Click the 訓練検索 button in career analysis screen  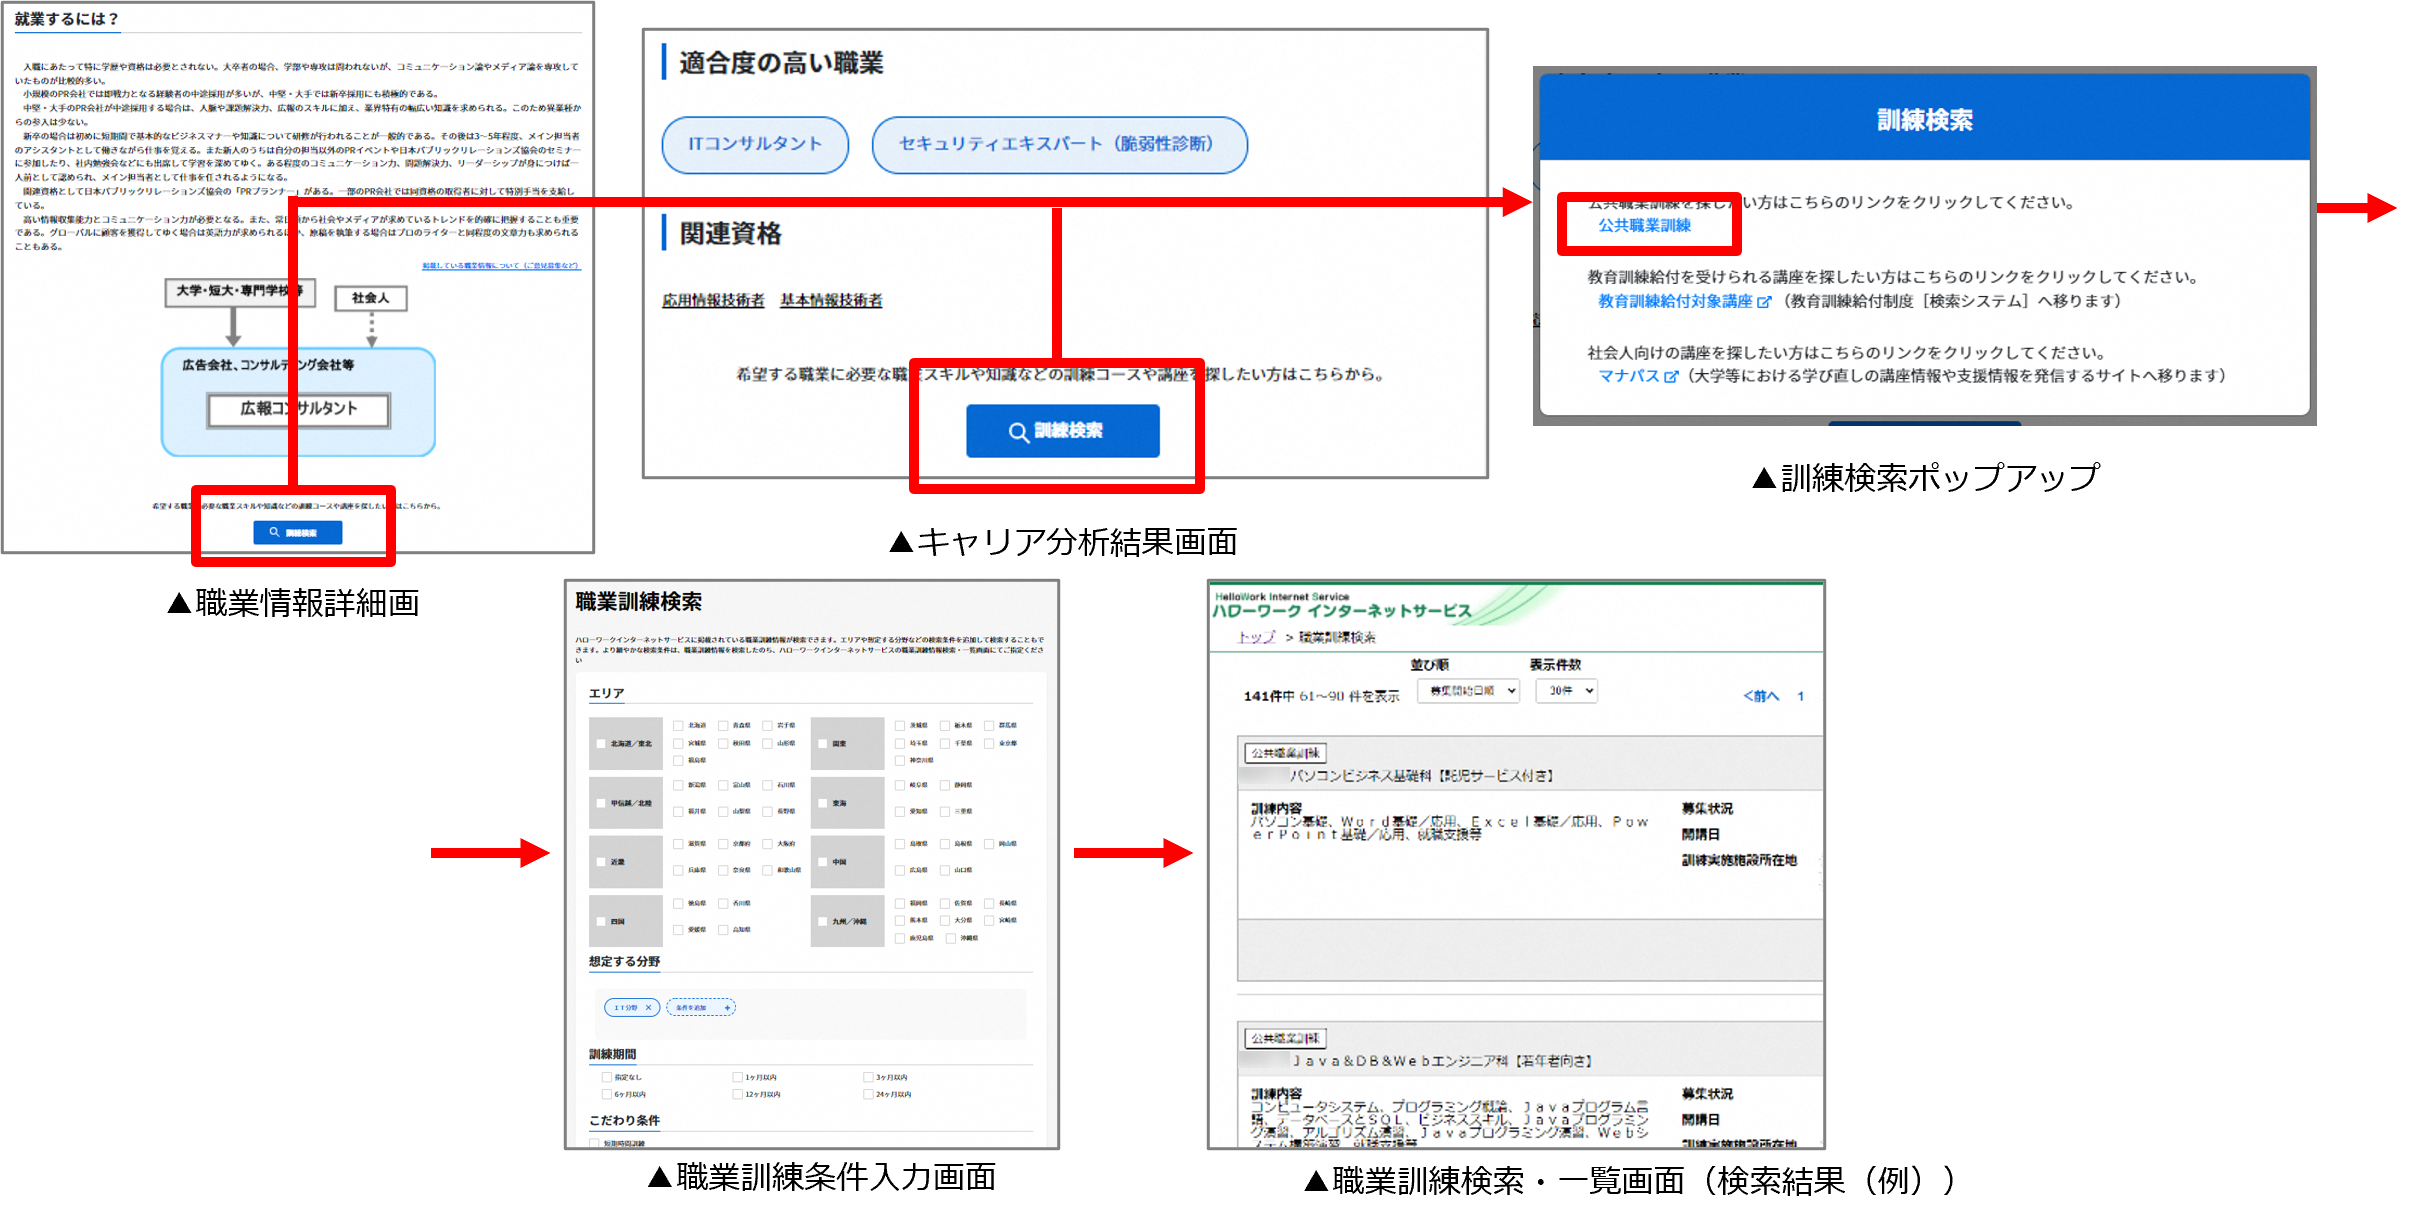(1062, 431)
